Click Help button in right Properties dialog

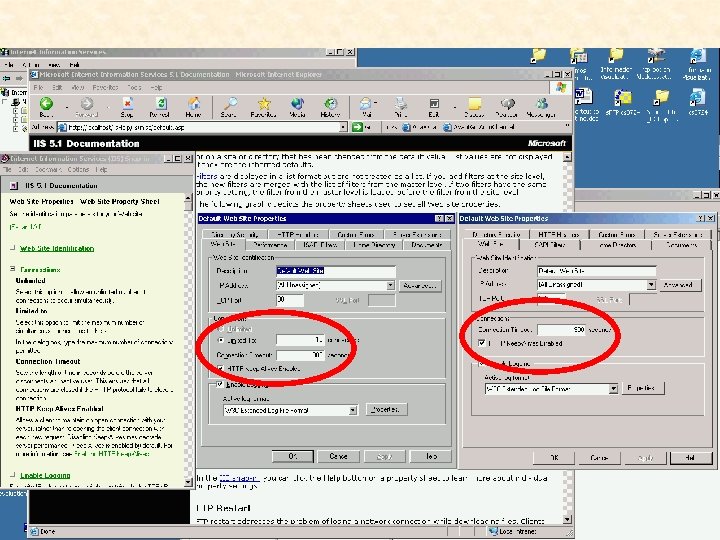[690, 457]
